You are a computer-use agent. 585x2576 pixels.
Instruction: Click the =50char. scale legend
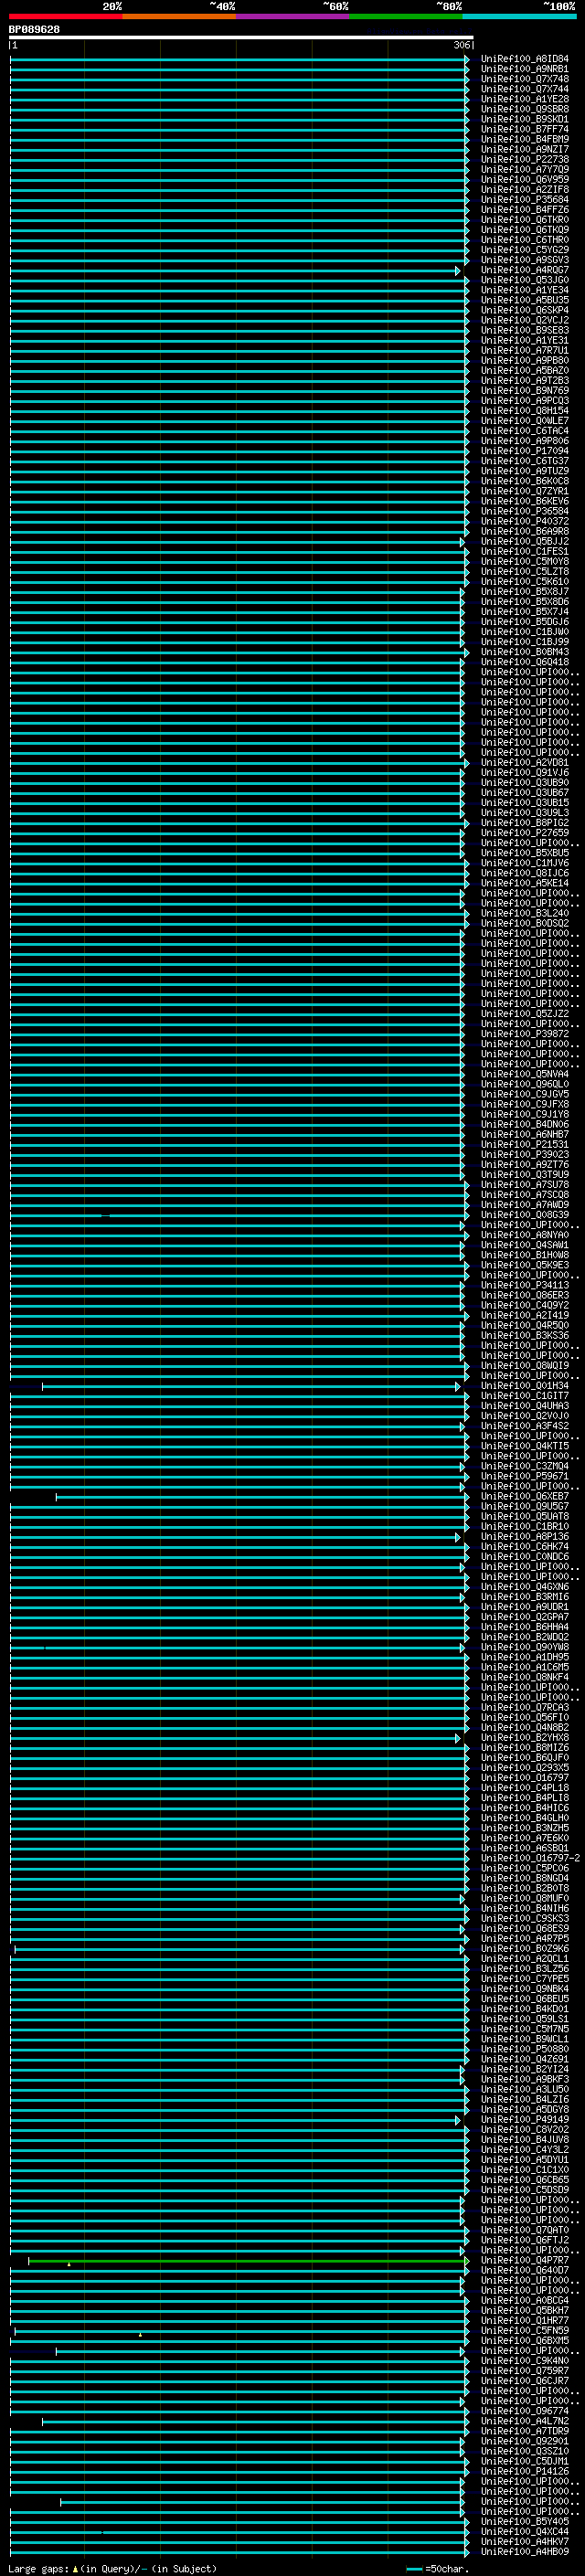click(438, 2568)
